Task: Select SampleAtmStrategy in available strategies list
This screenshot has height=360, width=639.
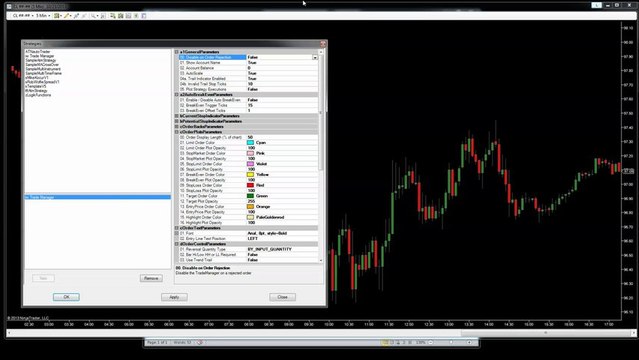Action: click(41, 60)
